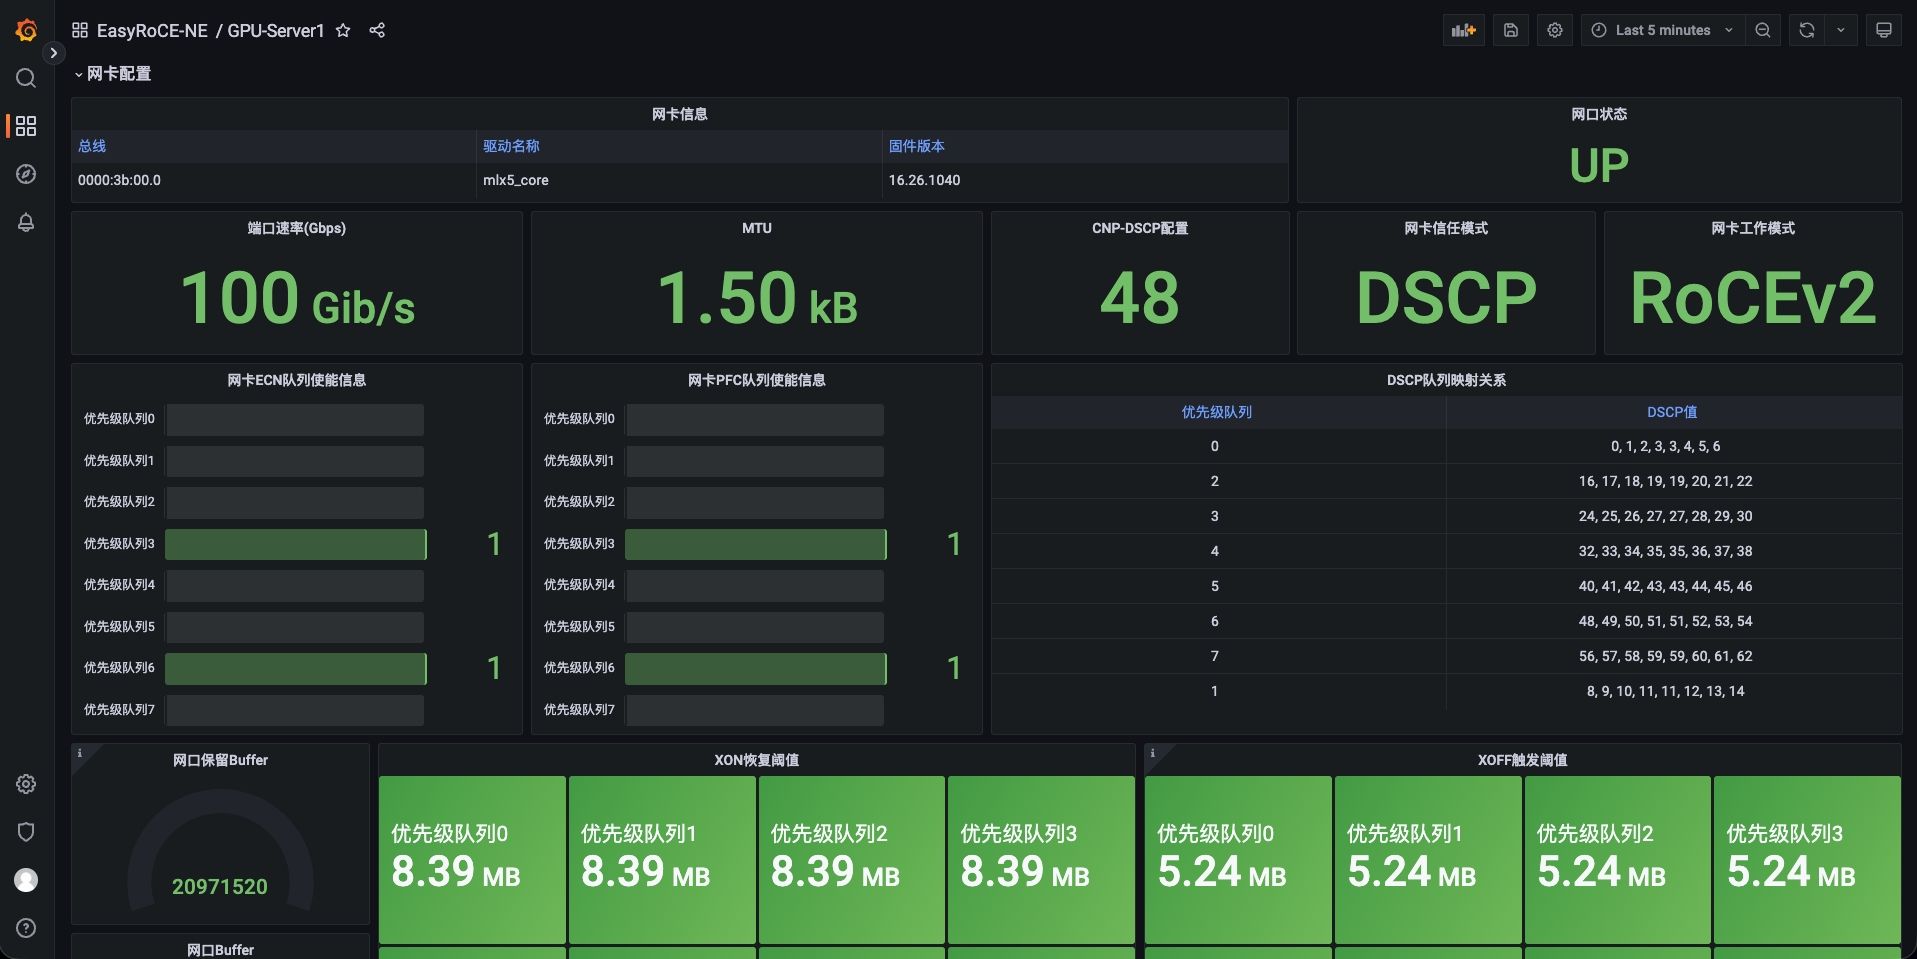Open dashboard settings gear in toolbar
This screenshot has height=959, width=1917.
(1554, 30)
